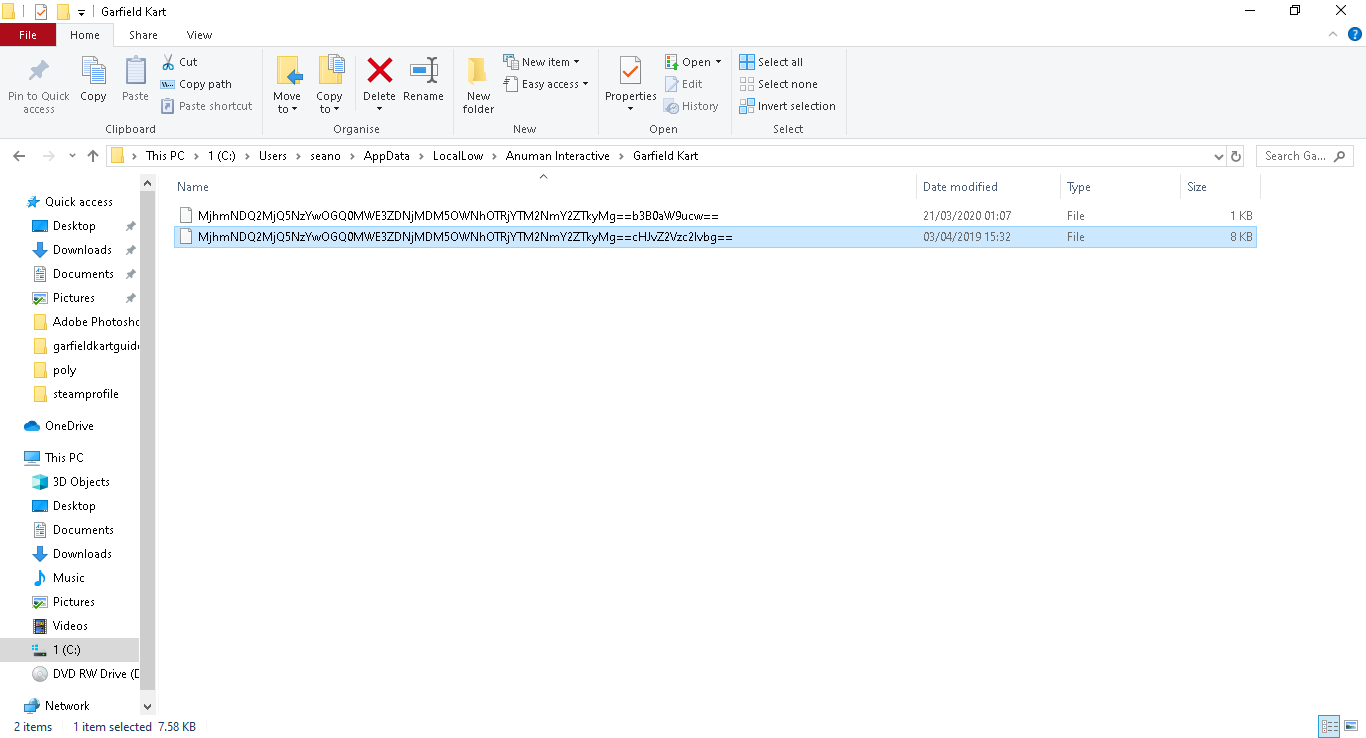Click the Open dropdown in ribbon
This screenshot has width=1366, height=738.
click(692, 62)
